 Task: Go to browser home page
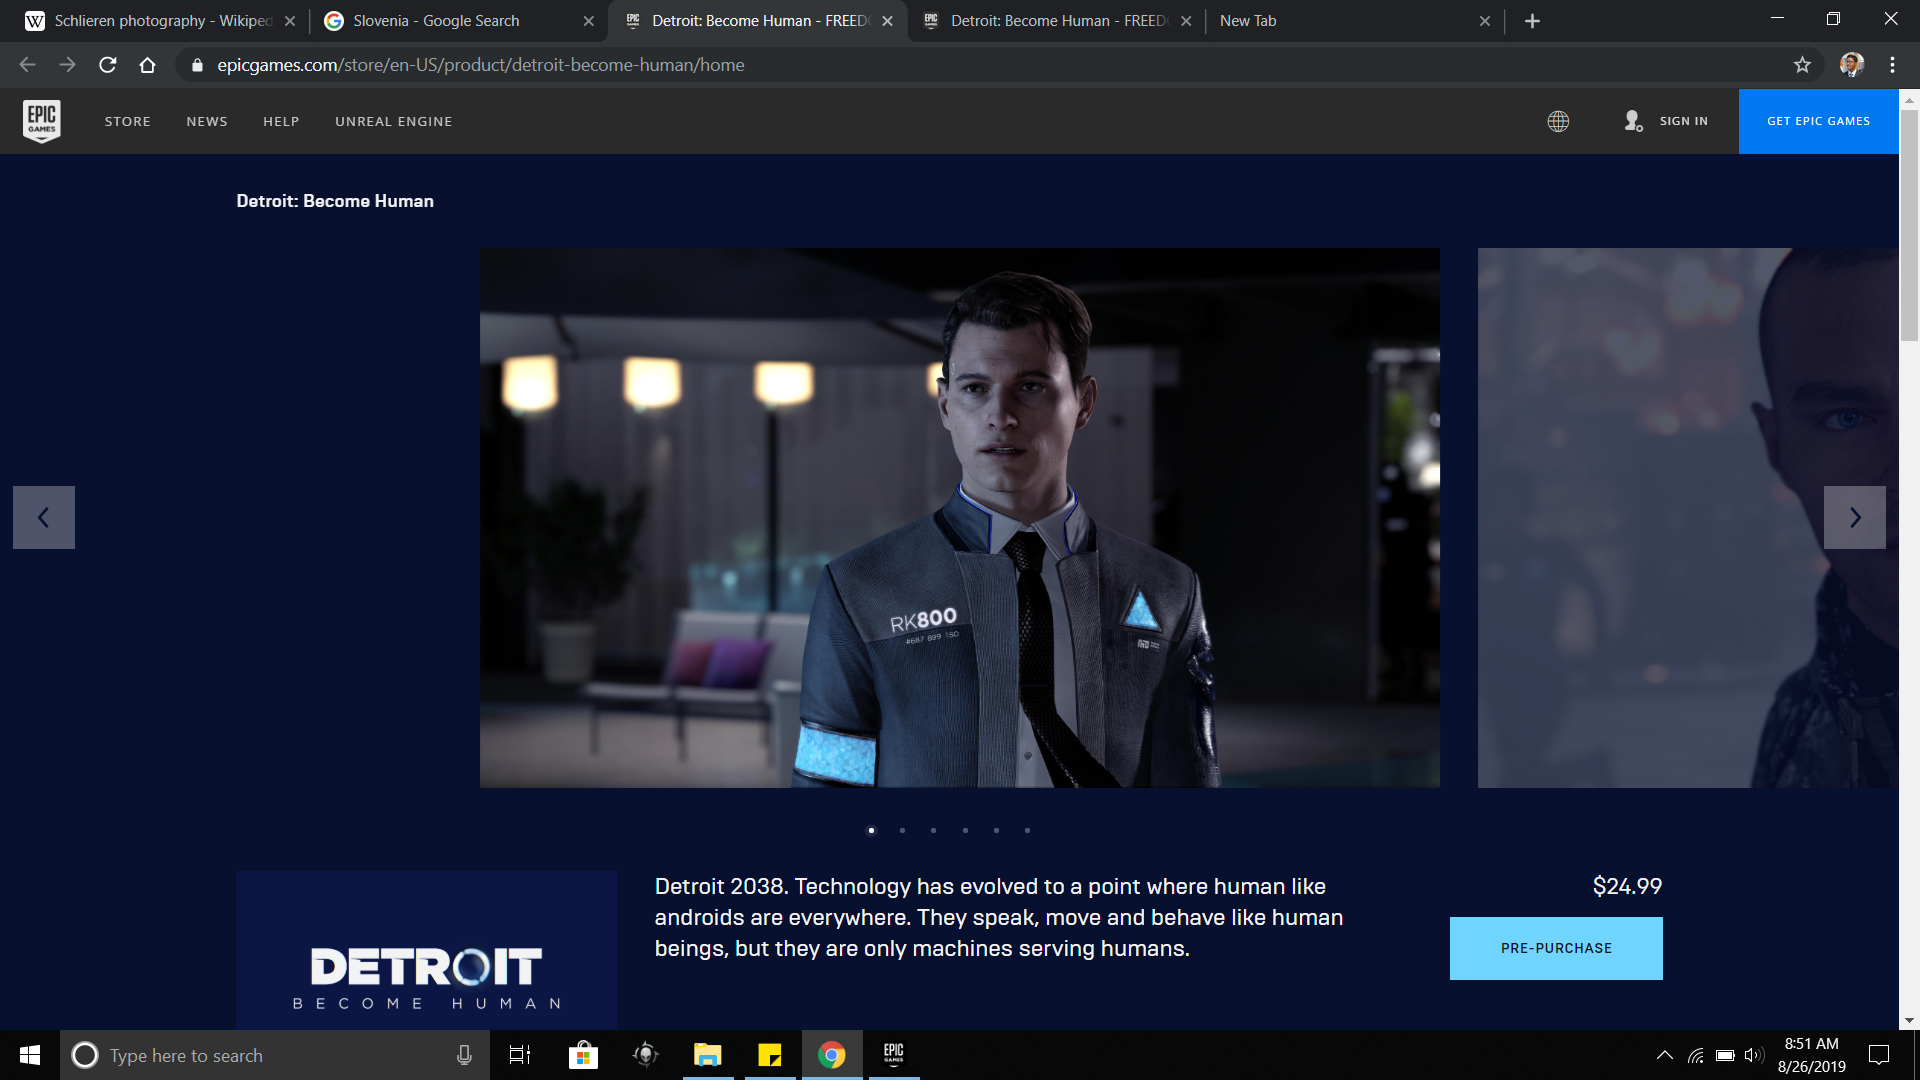147,65
